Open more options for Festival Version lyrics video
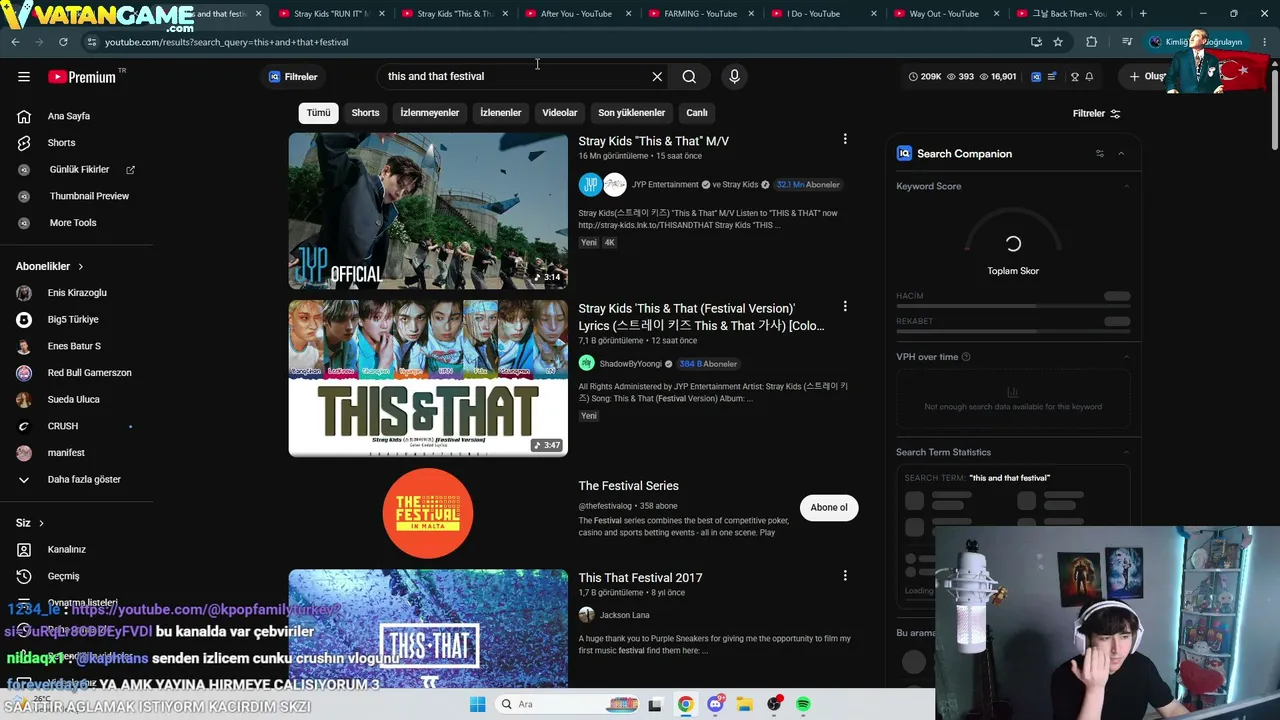The image size is (1280, 720). click(x=845, y=306)
